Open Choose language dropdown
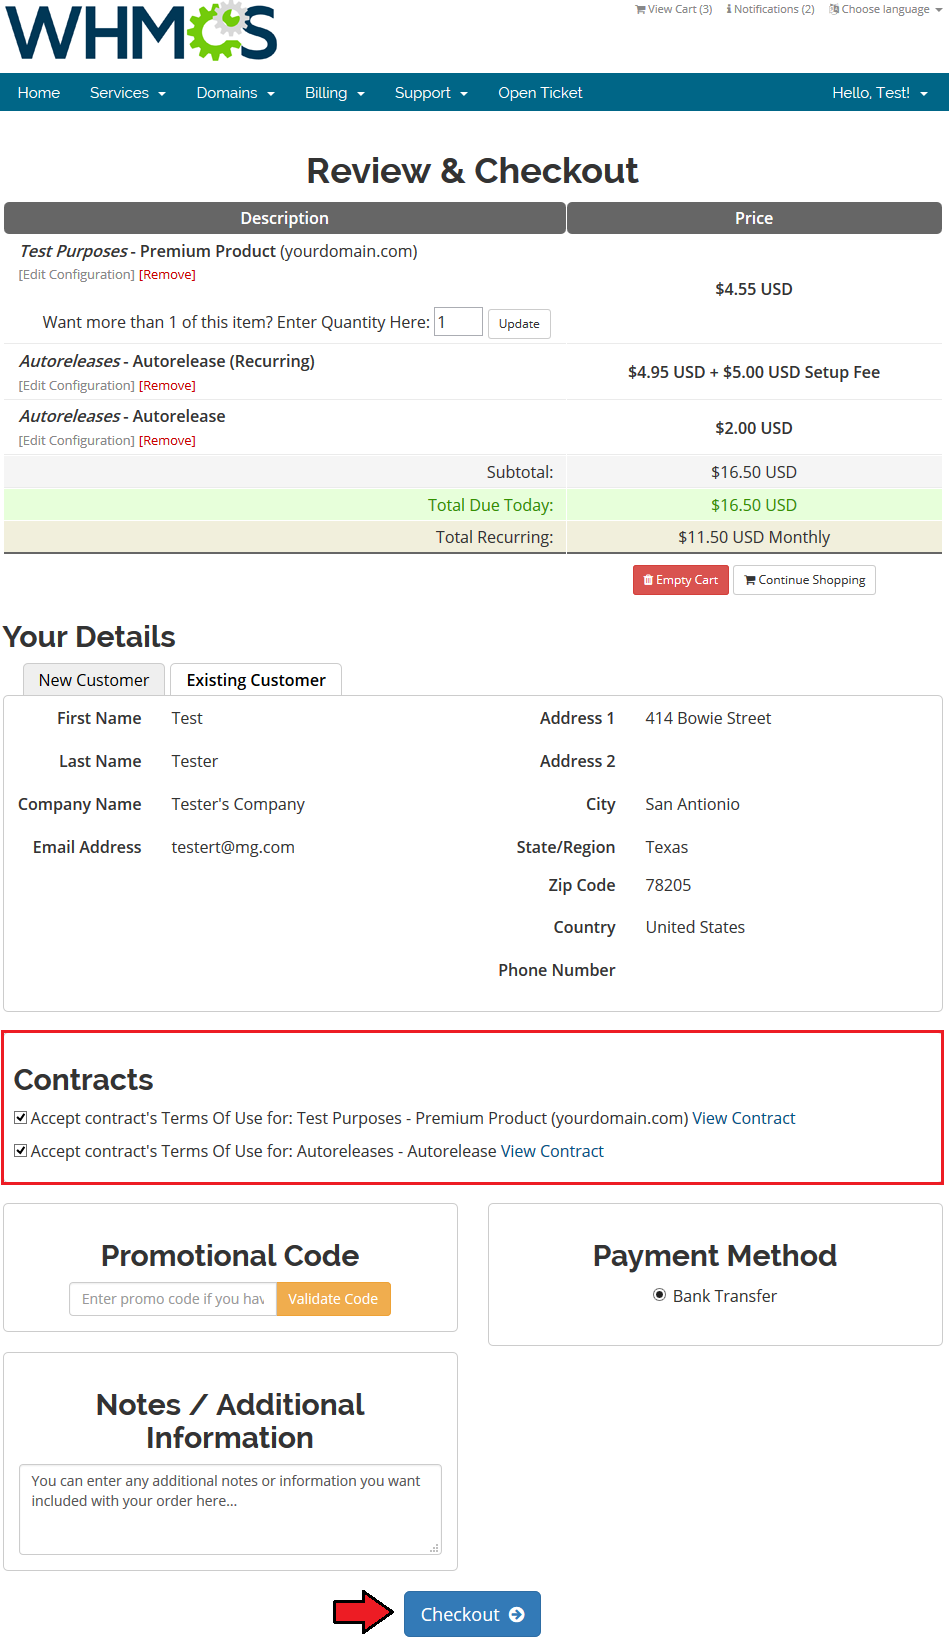949x1642 pixels. point(886,9)
